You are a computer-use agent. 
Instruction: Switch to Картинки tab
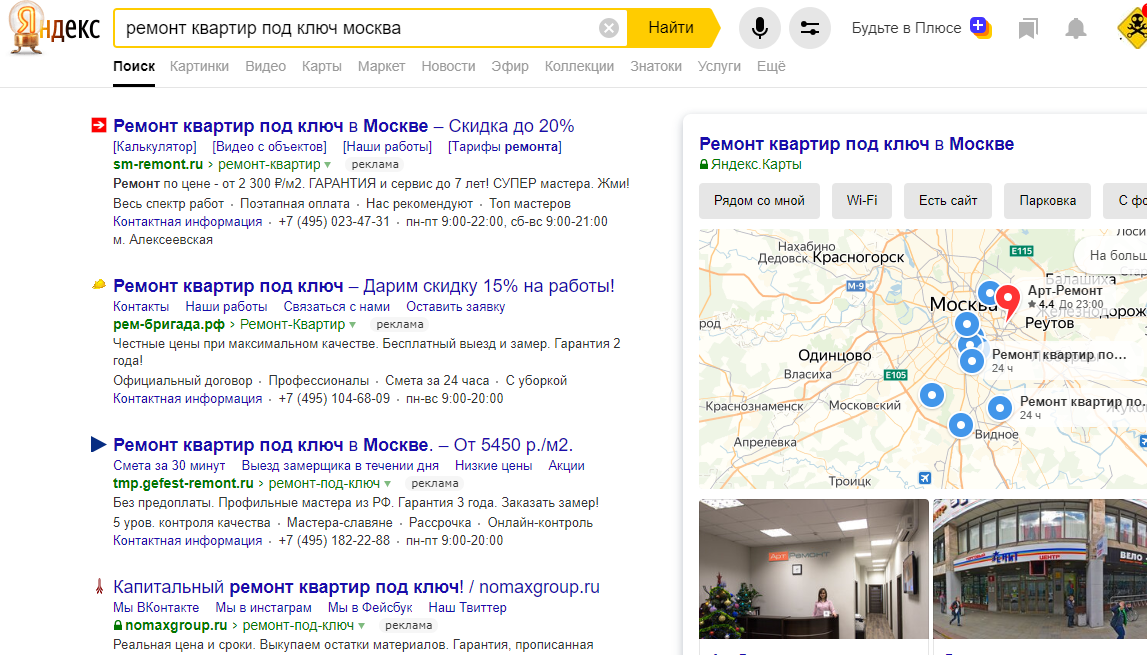tap(199, 66)
